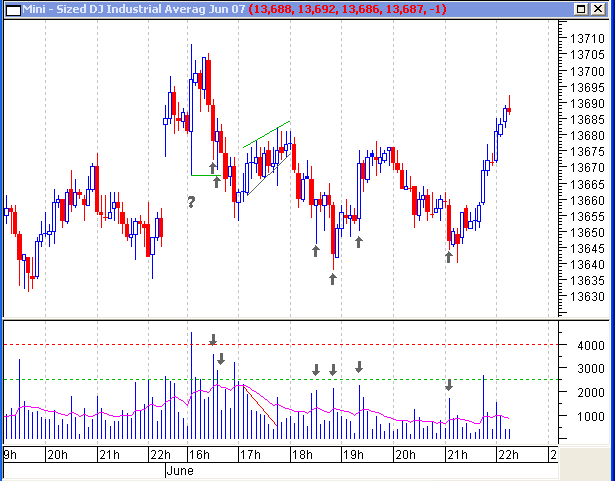The image size is (615, 481).
Task: Click the 18h label on time axis
Action: (302, 455)
